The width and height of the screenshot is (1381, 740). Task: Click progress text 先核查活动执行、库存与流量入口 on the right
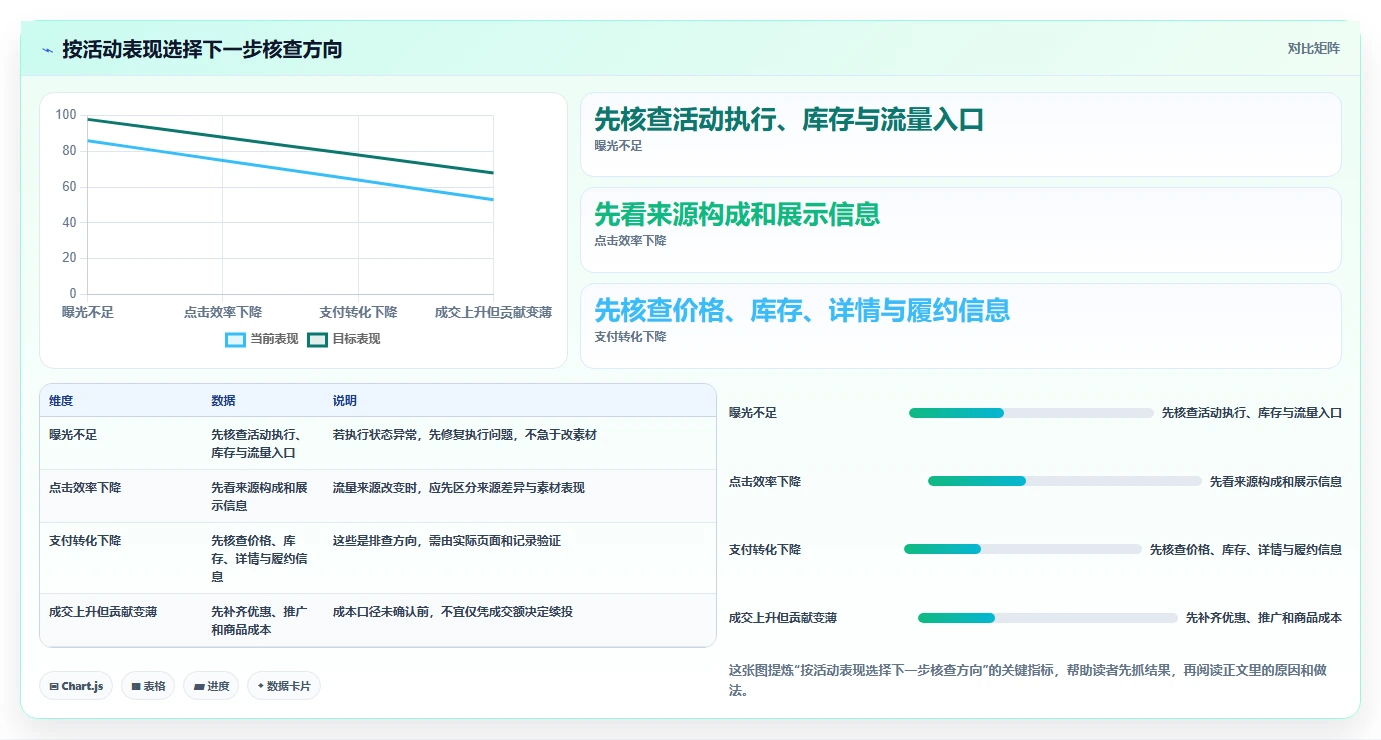tap(1252, 413)
